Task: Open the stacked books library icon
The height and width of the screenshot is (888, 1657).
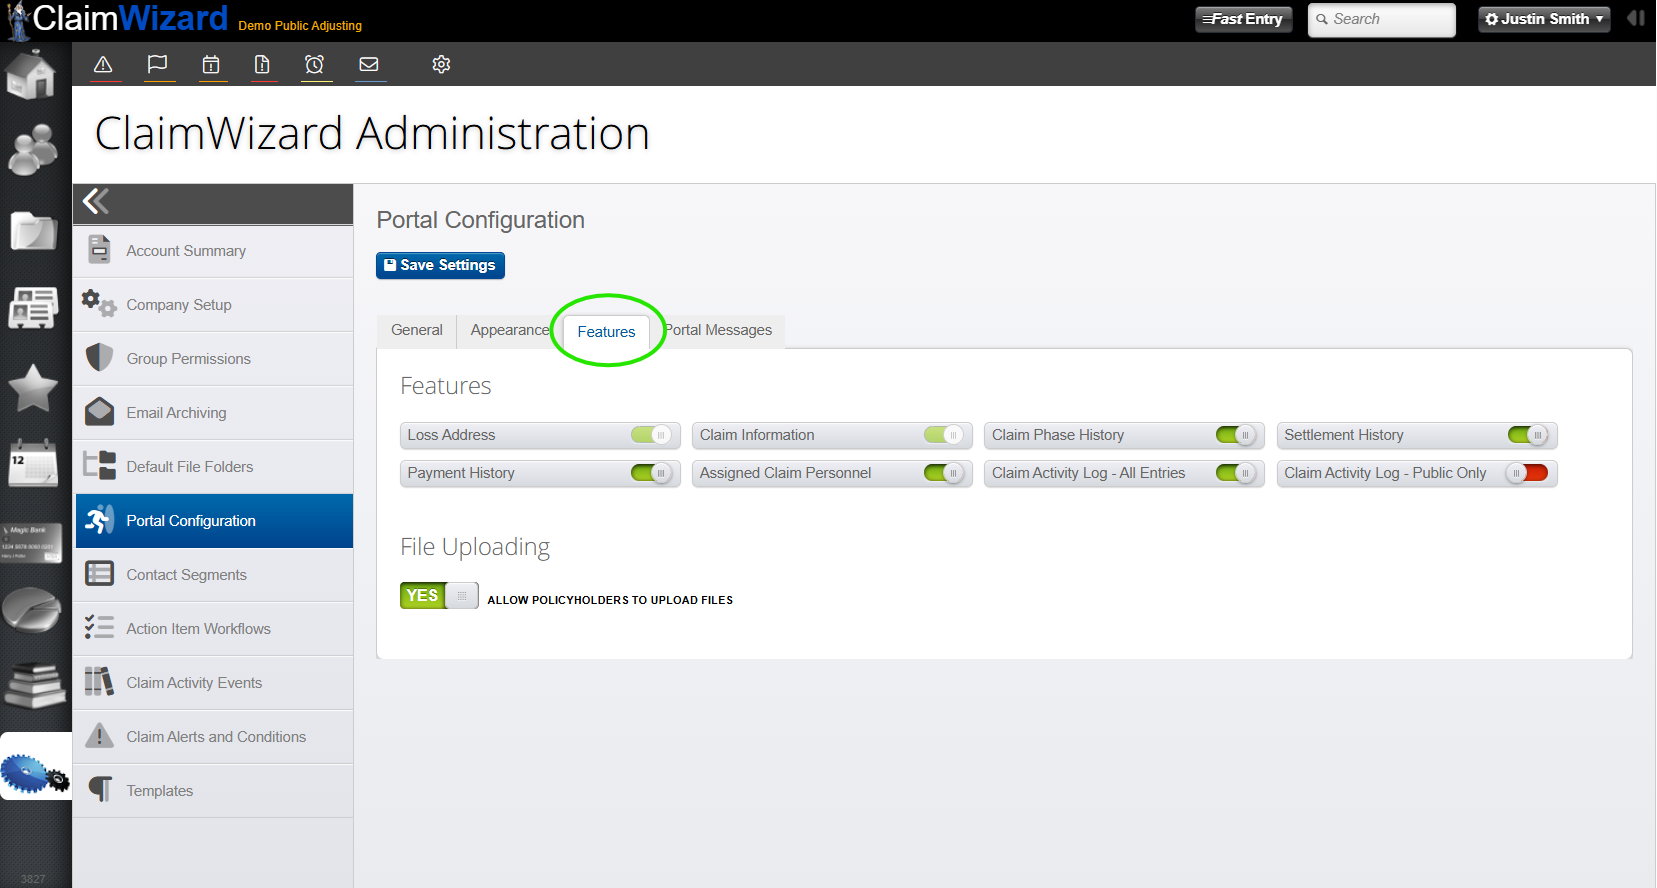Action: click(35, 686)
